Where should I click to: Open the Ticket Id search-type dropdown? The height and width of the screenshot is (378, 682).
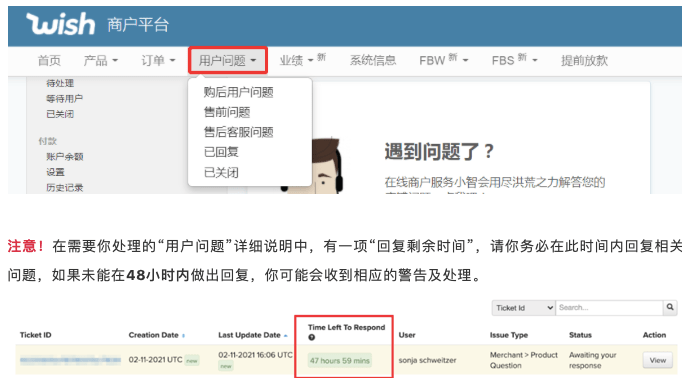click(x=523, y=308)
